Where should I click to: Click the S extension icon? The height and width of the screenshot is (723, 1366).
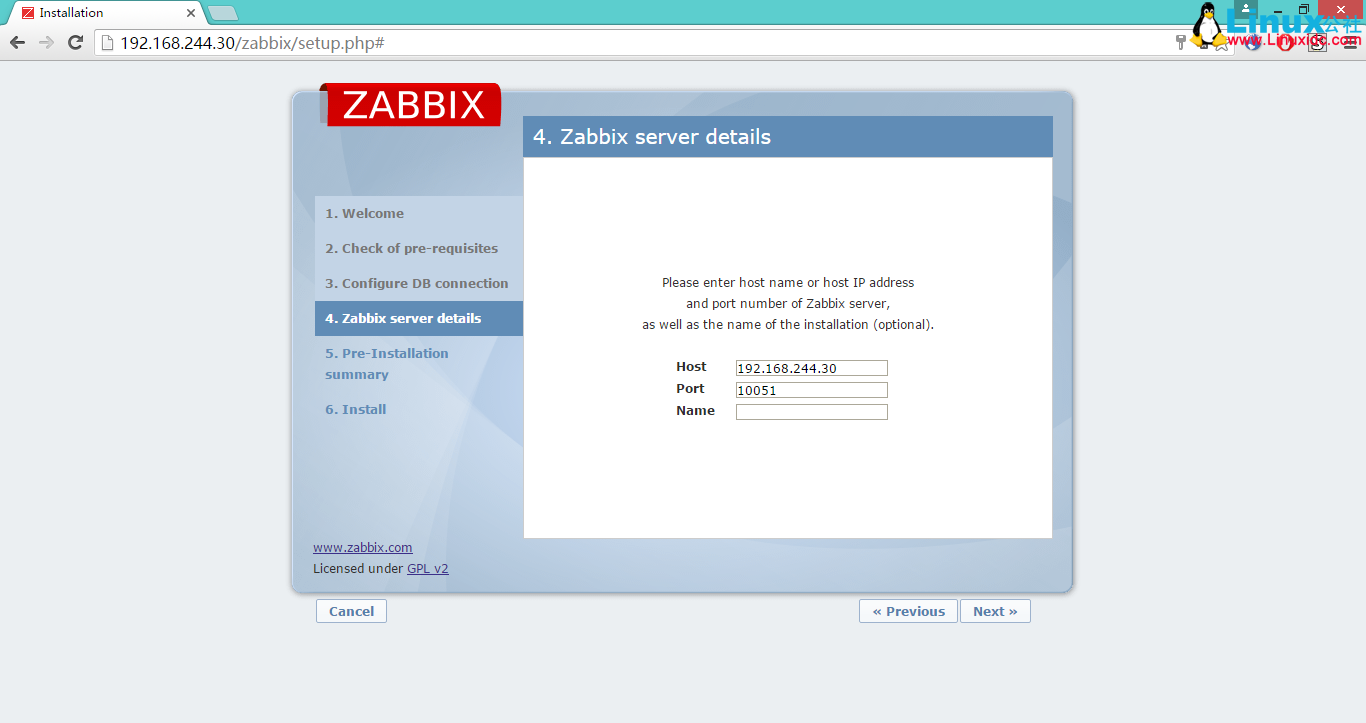click(x=1317, y=43)
